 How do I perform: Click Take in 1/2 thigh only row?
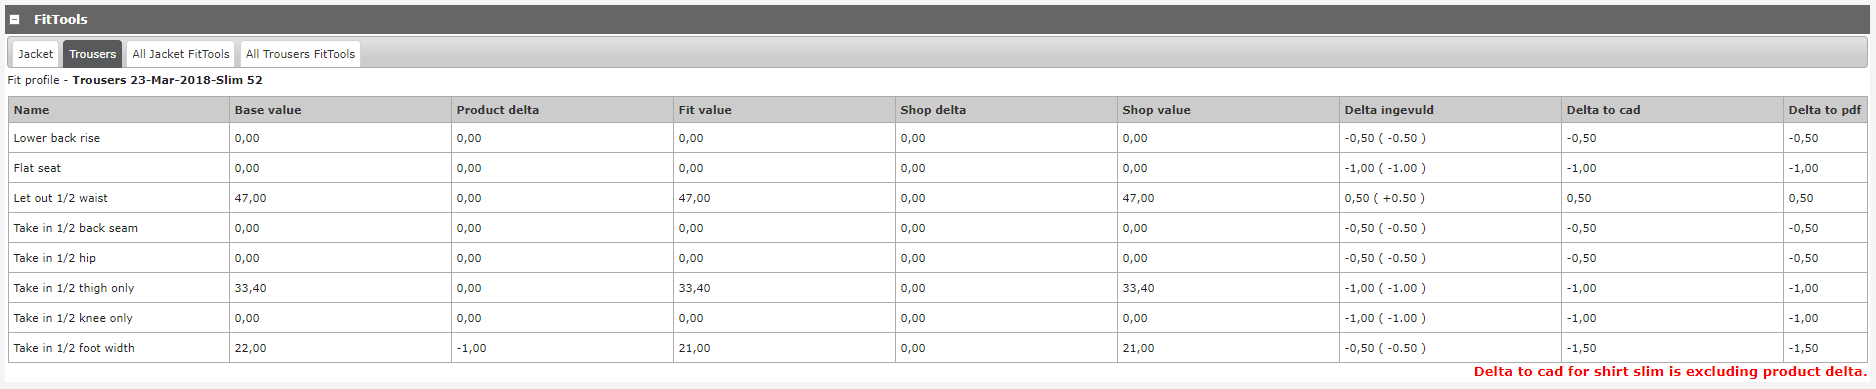937,288
